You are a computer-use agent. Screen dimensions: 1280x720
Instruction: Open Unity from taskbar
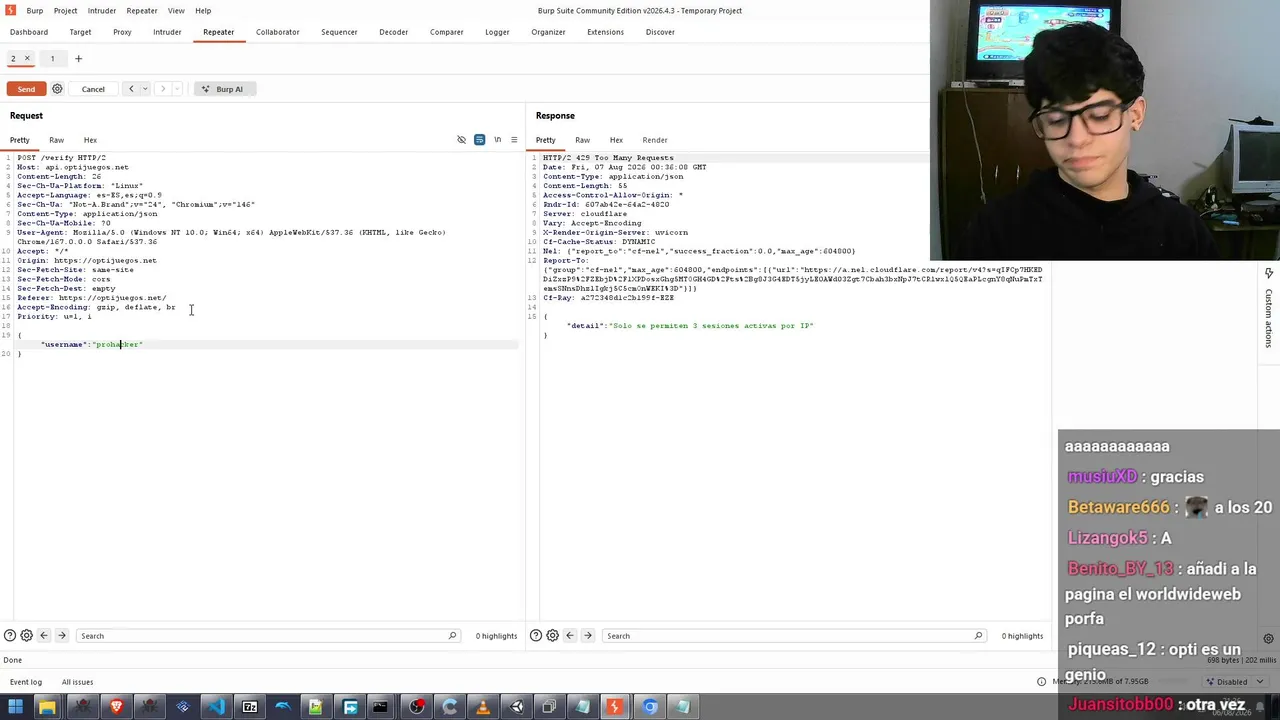click(517, 707)
